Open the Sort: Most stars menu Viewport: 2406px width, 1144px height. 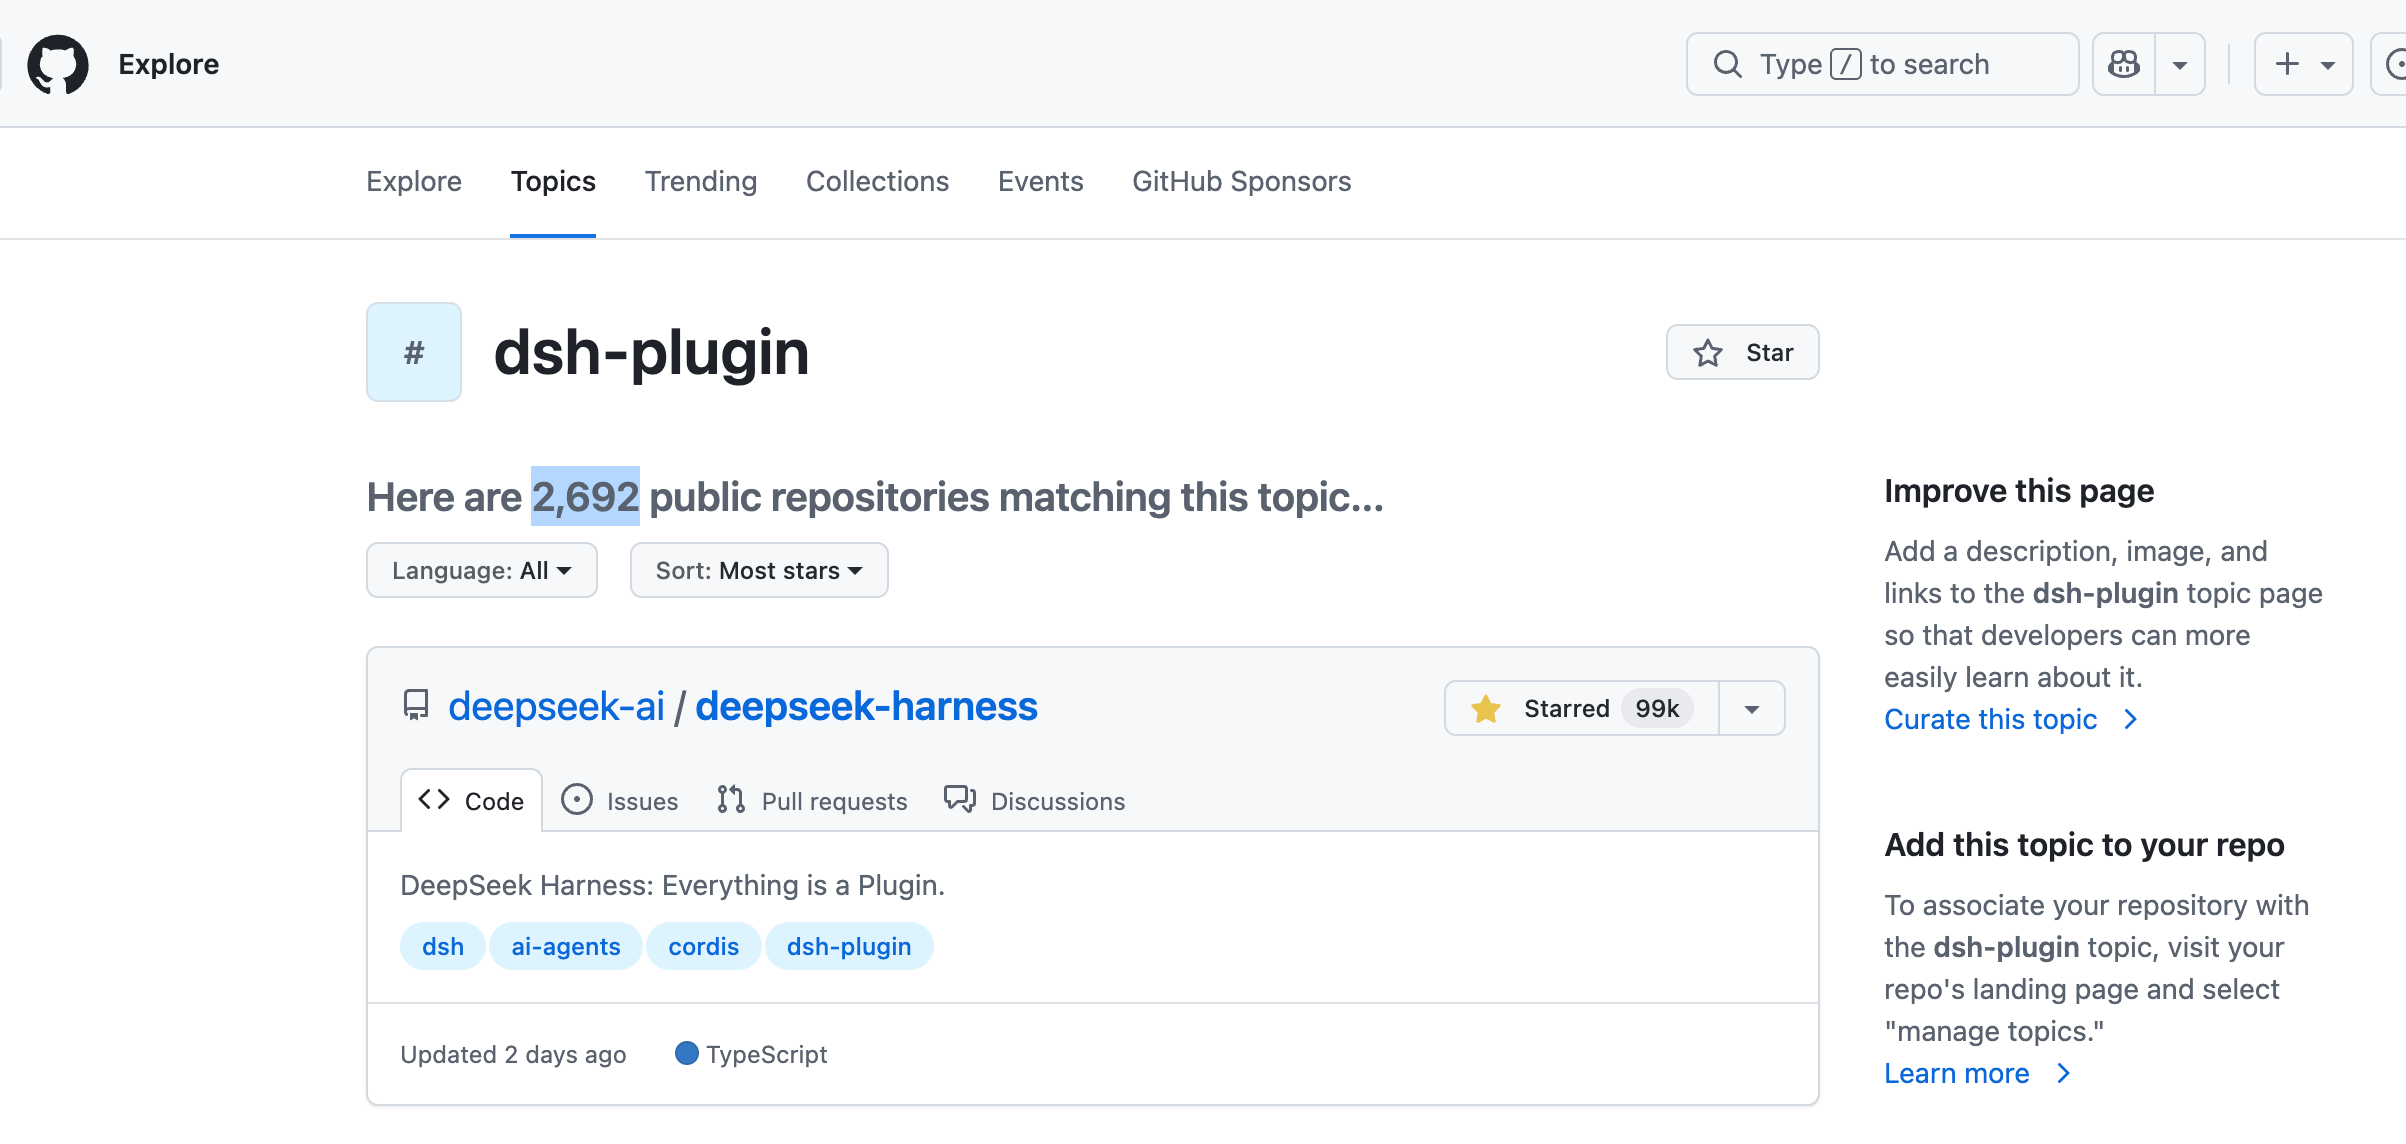pos(759,570)
